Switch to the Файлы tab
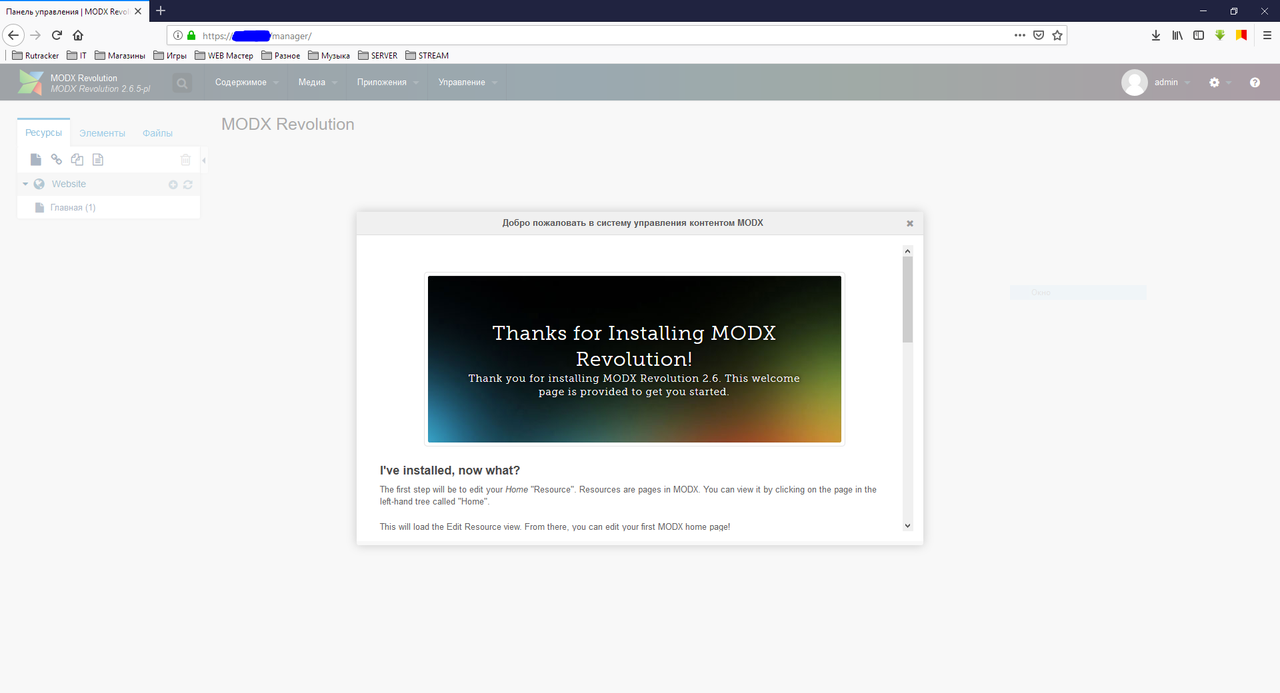This screenshot has width=1280, height=693. click(x=157, y=133)
